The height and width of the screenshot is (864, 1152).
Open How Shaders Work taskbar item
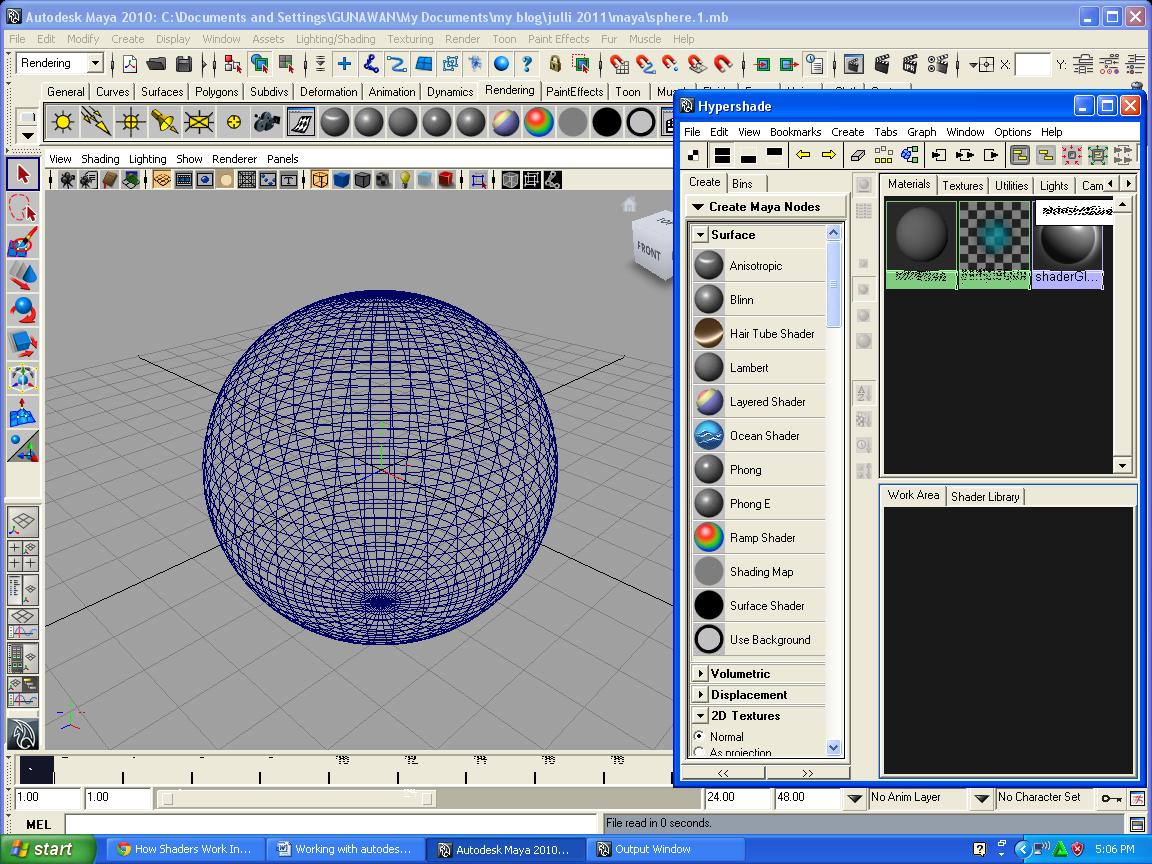185,849
